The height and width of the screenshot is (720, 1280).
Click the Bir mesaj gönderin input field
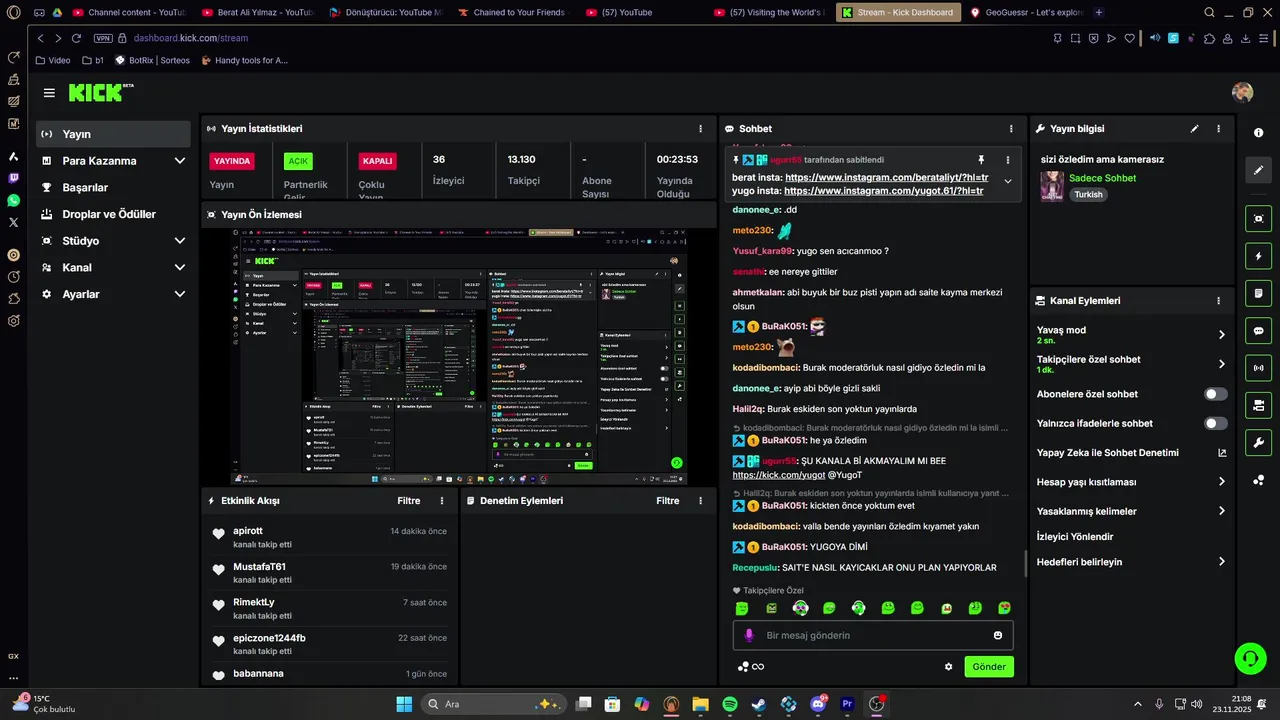[873, 635]
